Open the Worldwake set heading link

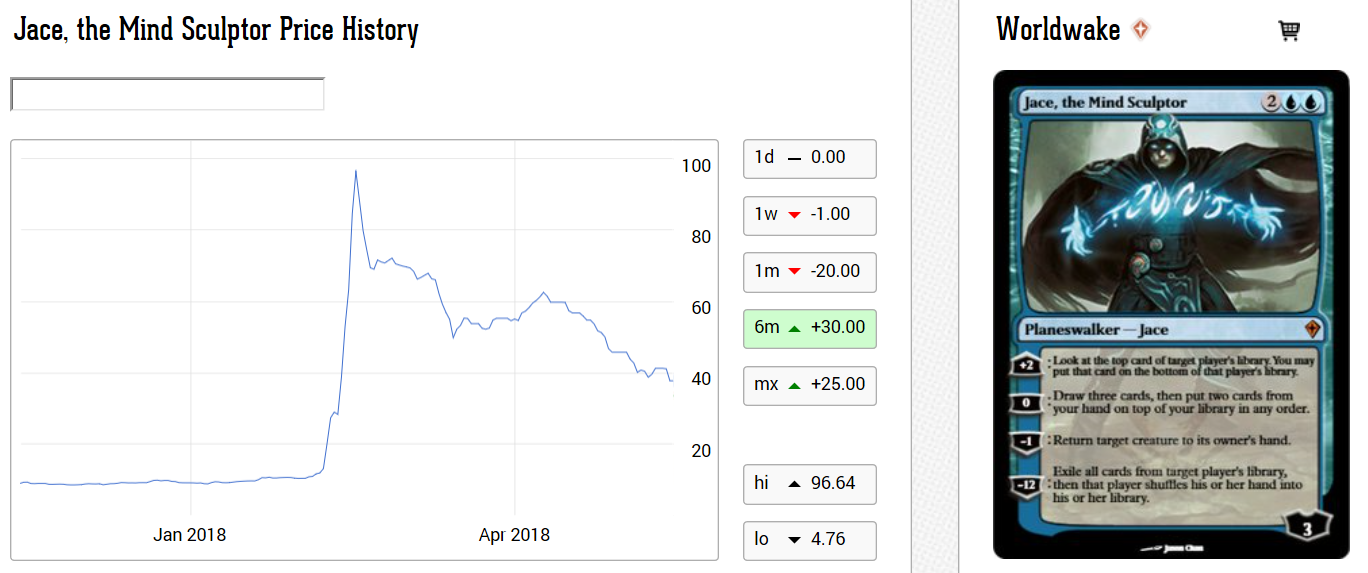click(1058, 30)
